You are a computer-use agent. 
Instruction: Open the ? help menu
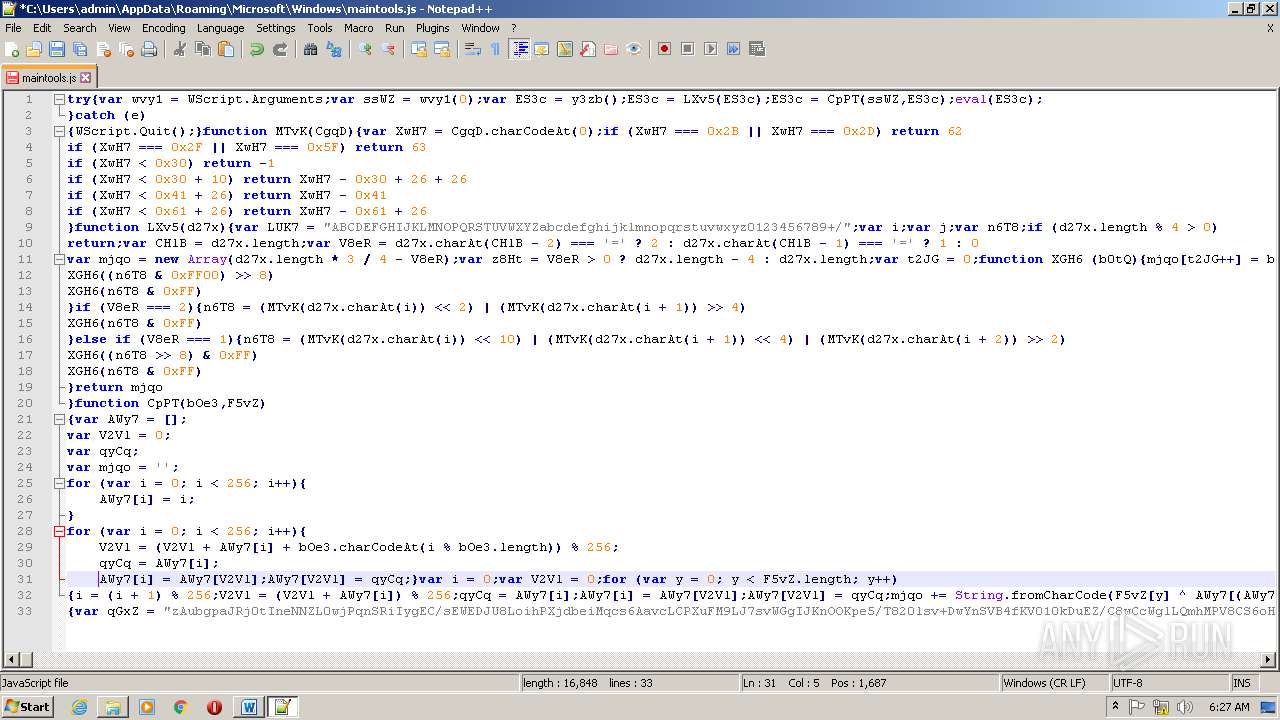pos(514,28)
